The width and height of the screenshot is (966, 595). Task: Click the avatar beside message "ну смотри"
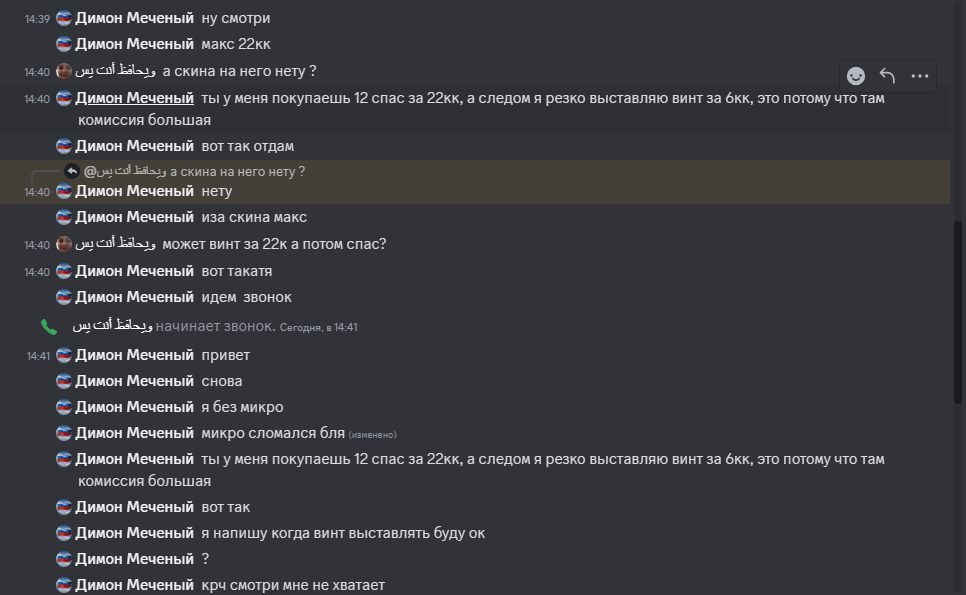tap(64, 18)
